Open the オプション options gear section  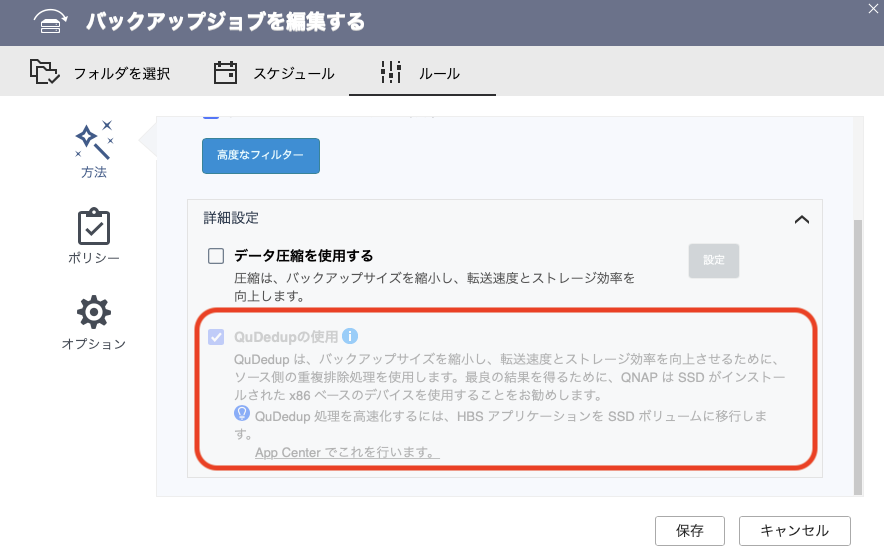[94, 323]
